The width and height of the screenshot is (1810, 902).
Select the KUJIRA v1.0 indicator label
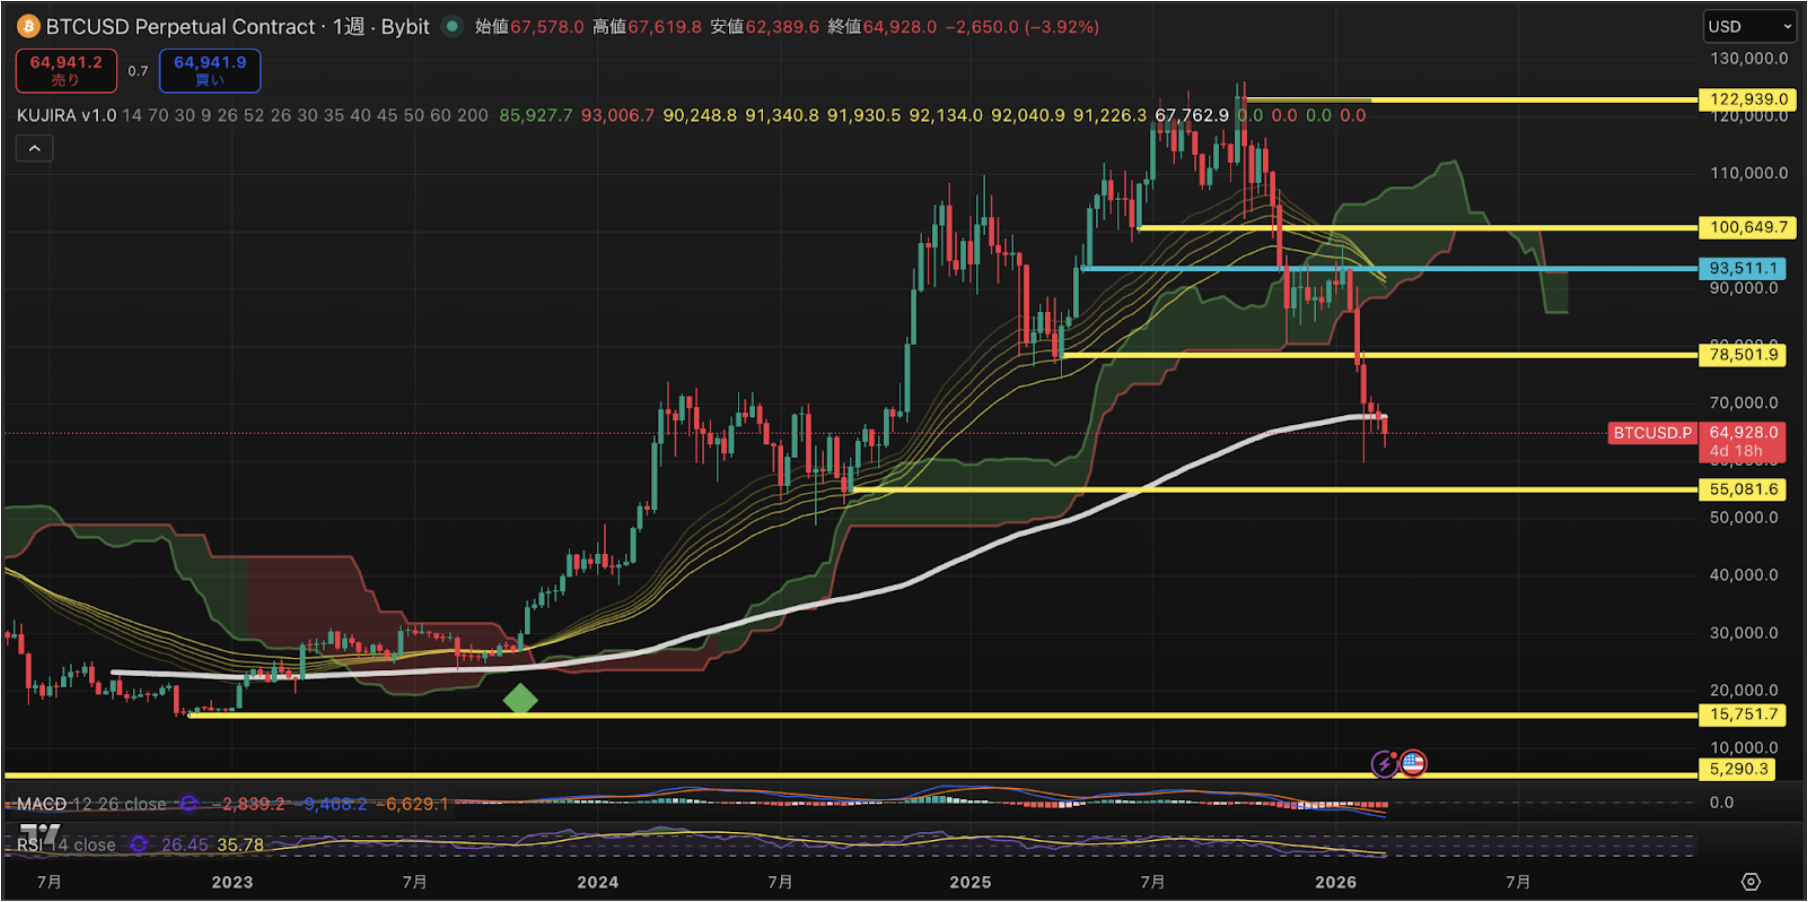point(66,115)
